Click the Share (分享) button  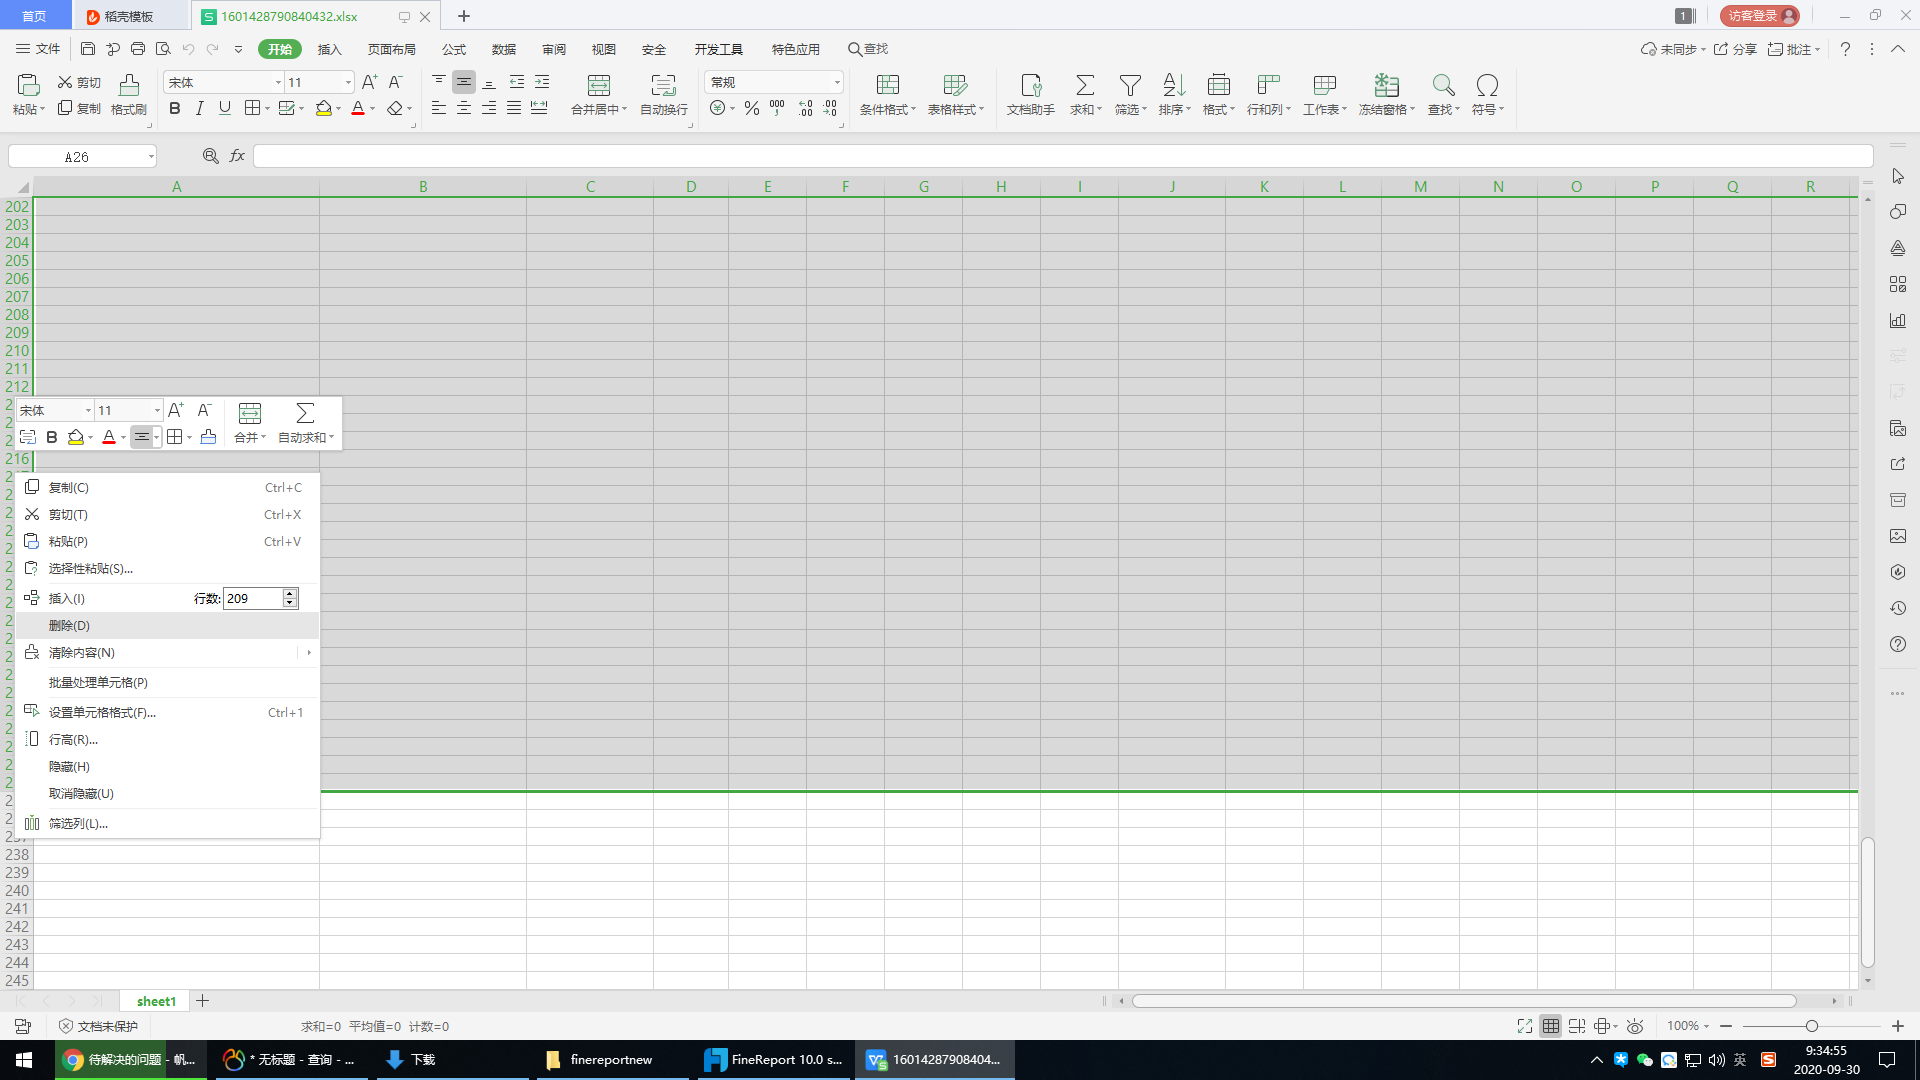(x=1735, y=49)
